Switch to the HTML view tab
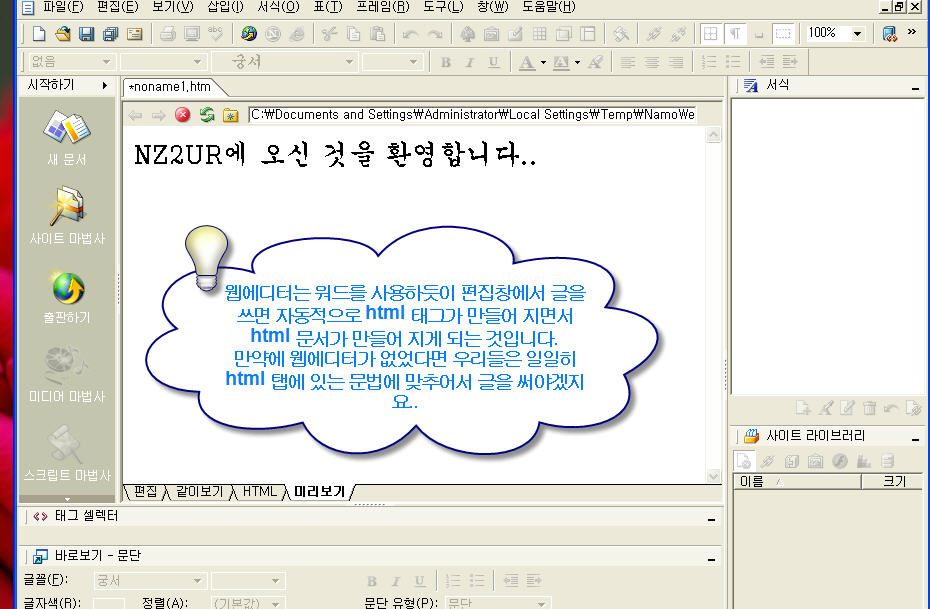Image resolution: width=930 pixels, height=609 pixels. point(260,492)
